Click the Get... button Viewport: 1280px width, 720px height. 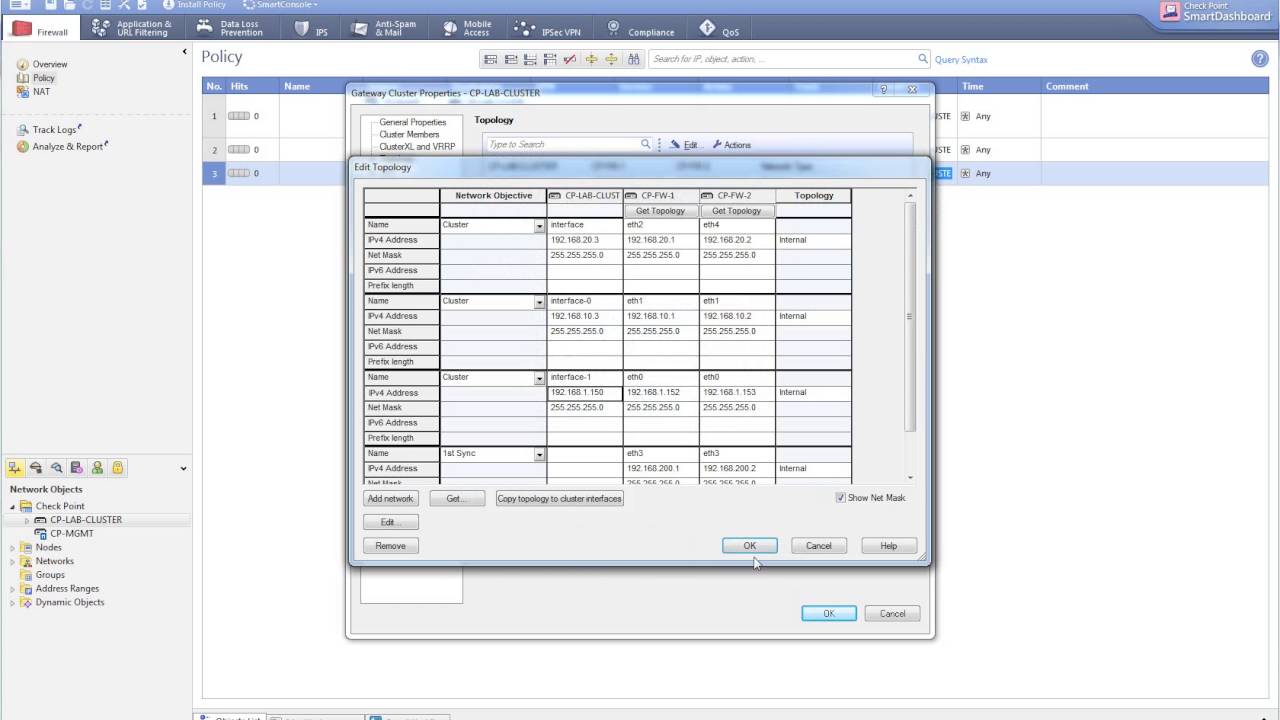point(457,498)
